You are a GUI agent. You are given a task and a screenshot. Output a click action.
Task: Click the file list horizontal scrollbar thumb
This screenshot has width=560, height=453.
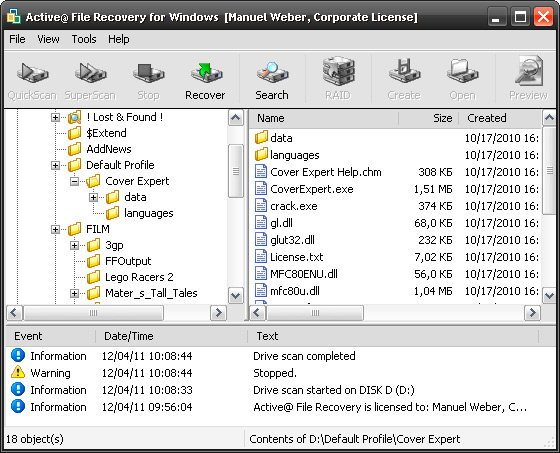click(x=315, y=313)
